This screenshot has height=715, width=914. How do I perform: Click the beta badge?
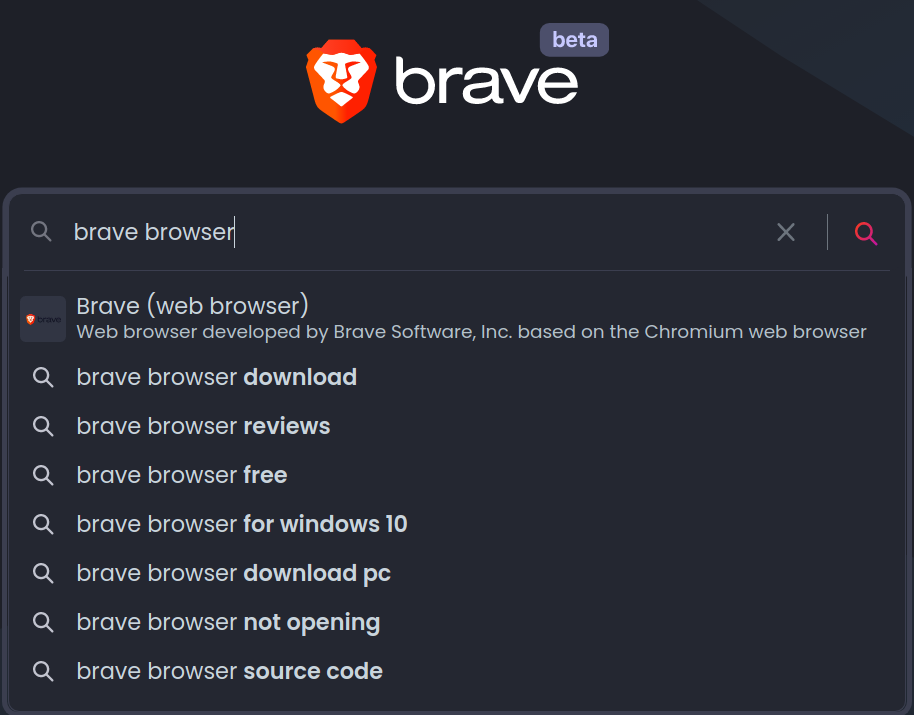point(574,40)
